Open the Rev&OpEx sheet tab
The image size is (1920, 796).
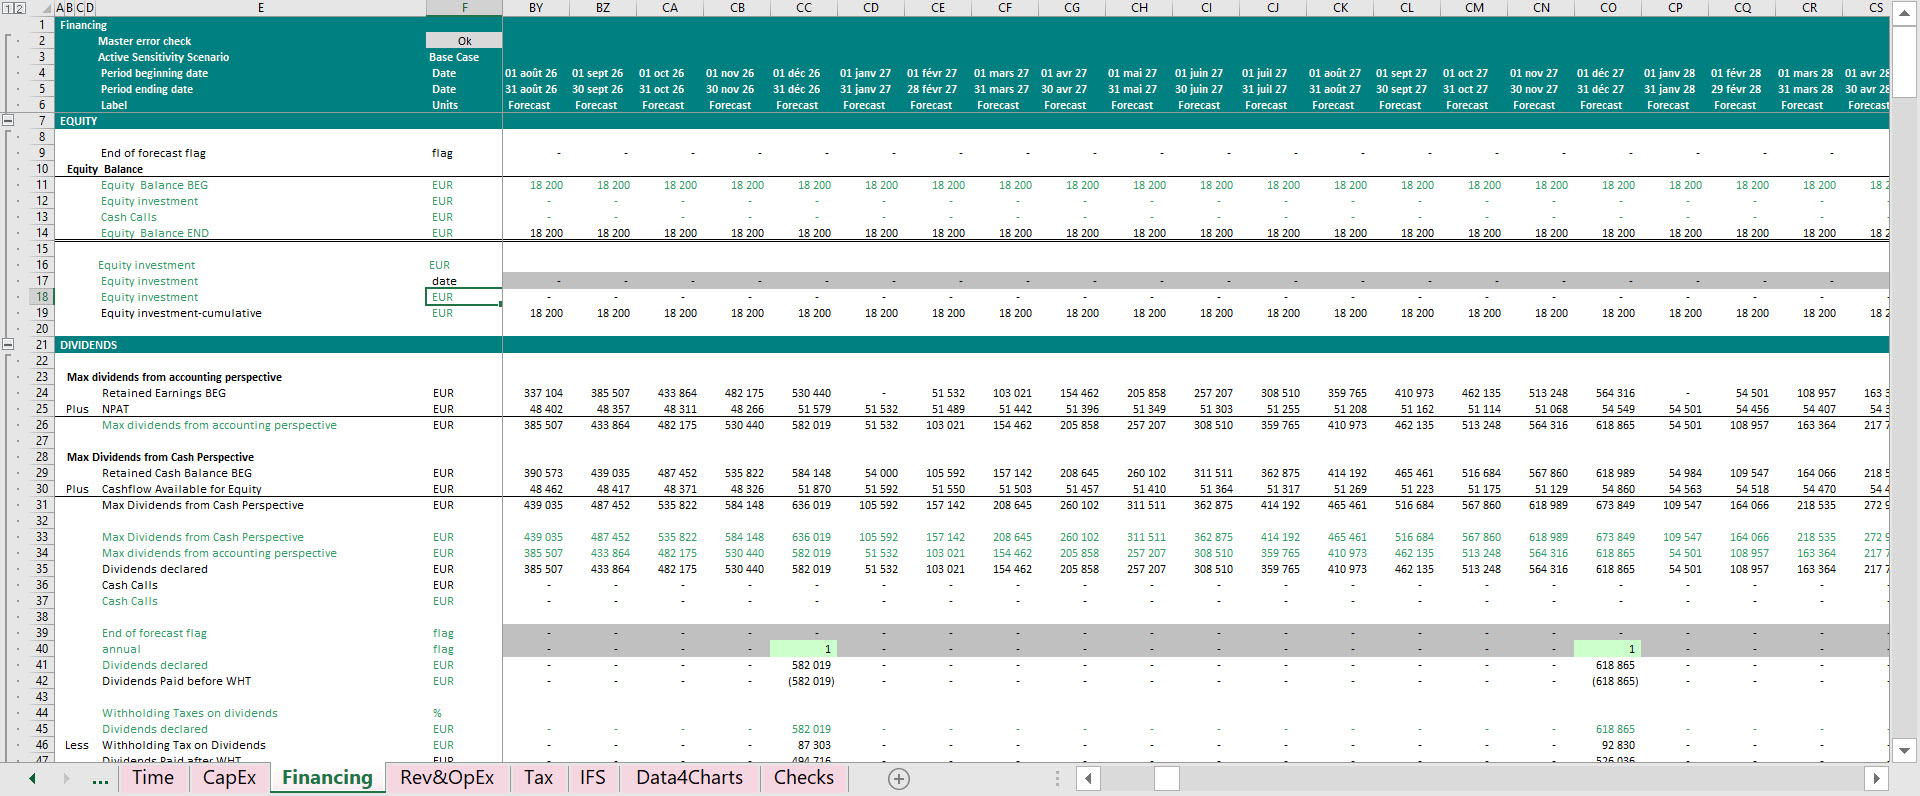point(447,778)
